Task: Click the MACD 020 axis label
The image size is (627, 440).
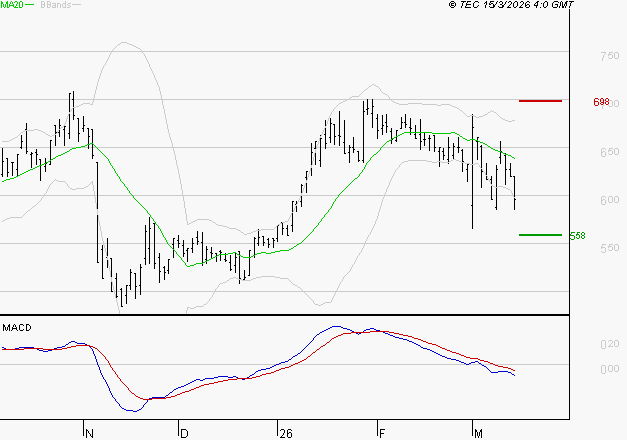Action: (610, 344)
